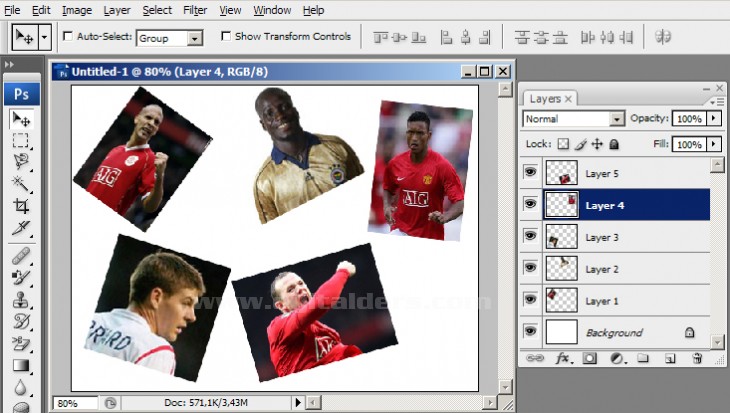This screenshot has width=730, height=413.
Task: Open the Filter menu
Action: pyautogui.click(x=195, y=10)
